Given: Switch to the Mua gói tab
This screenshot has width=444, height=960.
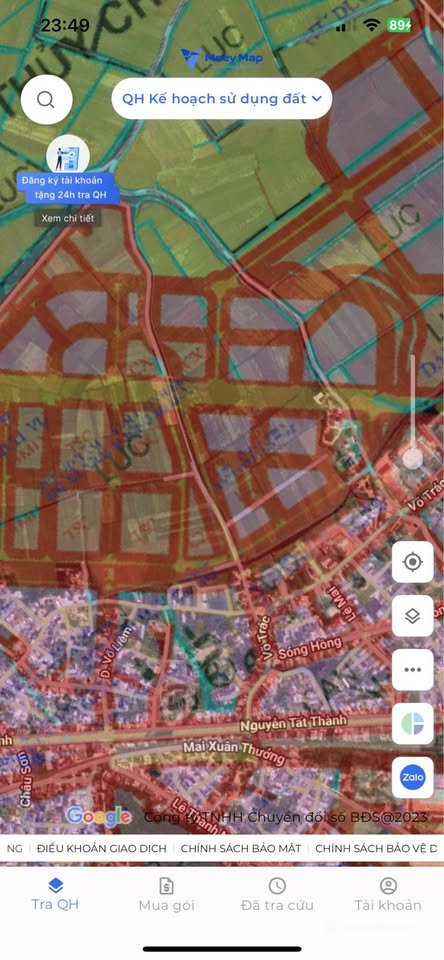Looking at the screenshot, I should (166, 894).
